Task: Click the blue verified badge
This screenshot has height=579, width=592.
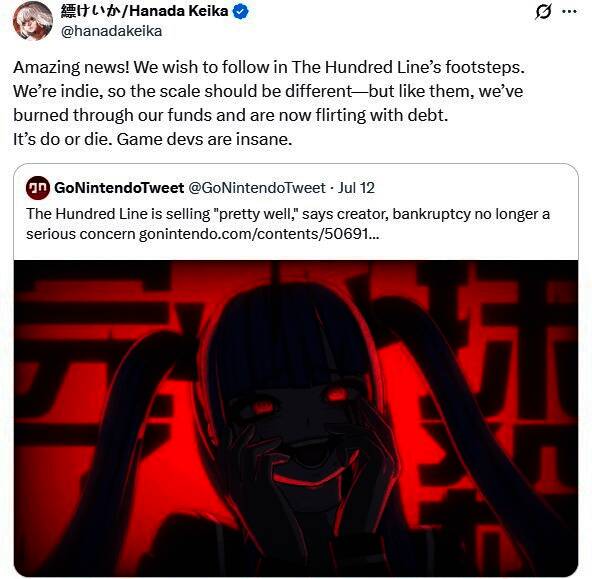Action: tap(240, 12)
